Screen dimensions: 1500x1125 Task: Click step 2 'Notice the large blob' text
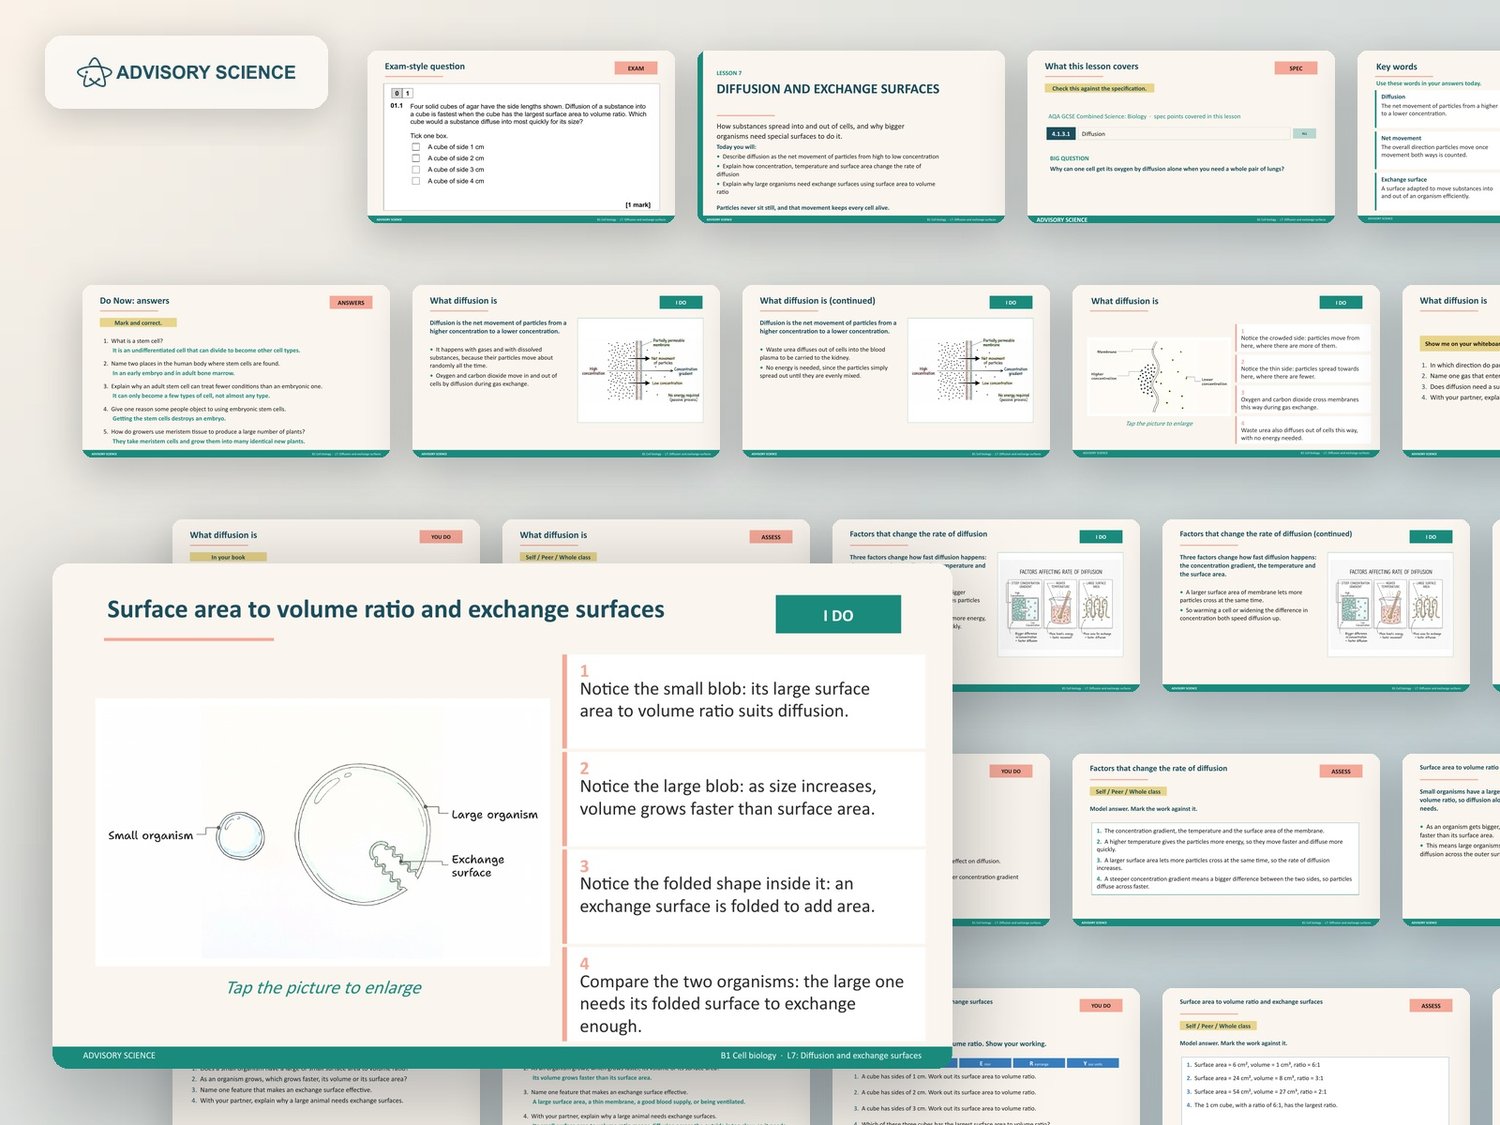click(728, 798)
